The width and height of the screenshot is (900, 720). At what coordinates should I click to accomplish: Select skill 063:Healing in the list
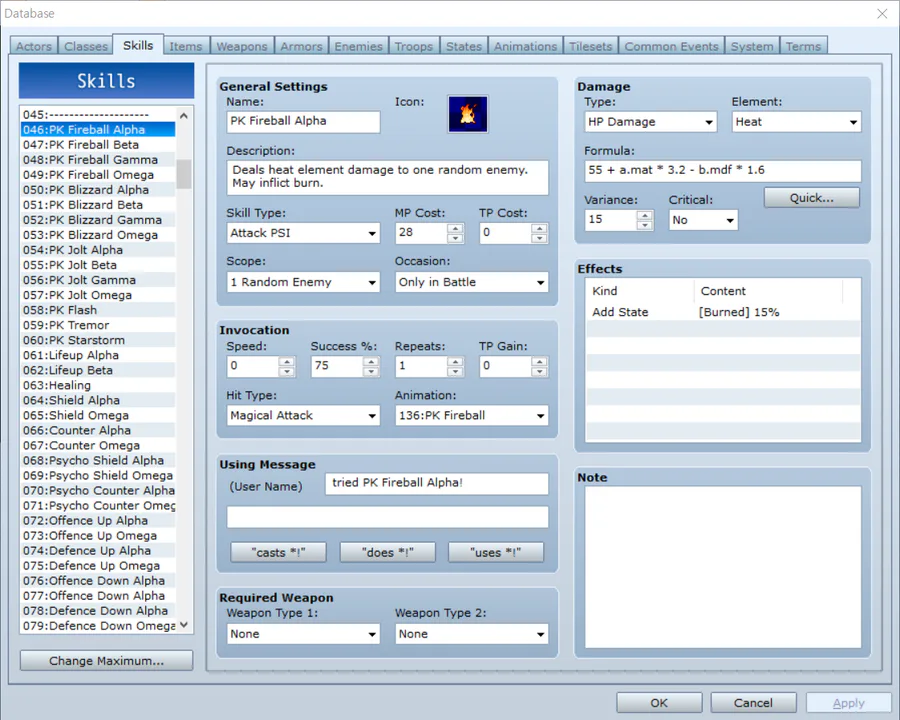(x=98, y=385)
